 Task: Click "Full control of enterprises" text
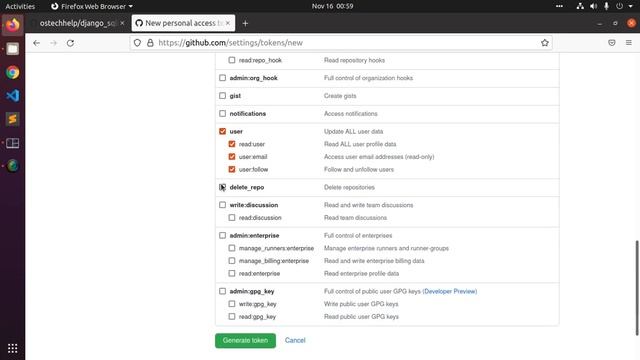[x=358, y=236]
